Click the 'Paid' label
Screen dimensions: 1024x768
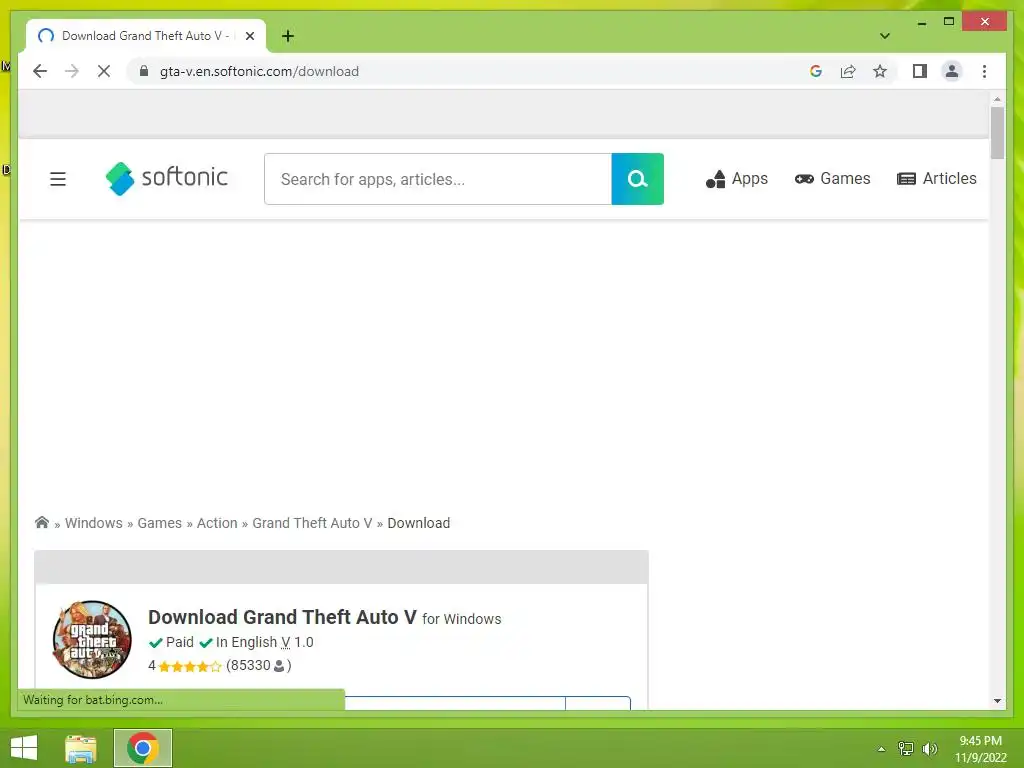point(180,643)
